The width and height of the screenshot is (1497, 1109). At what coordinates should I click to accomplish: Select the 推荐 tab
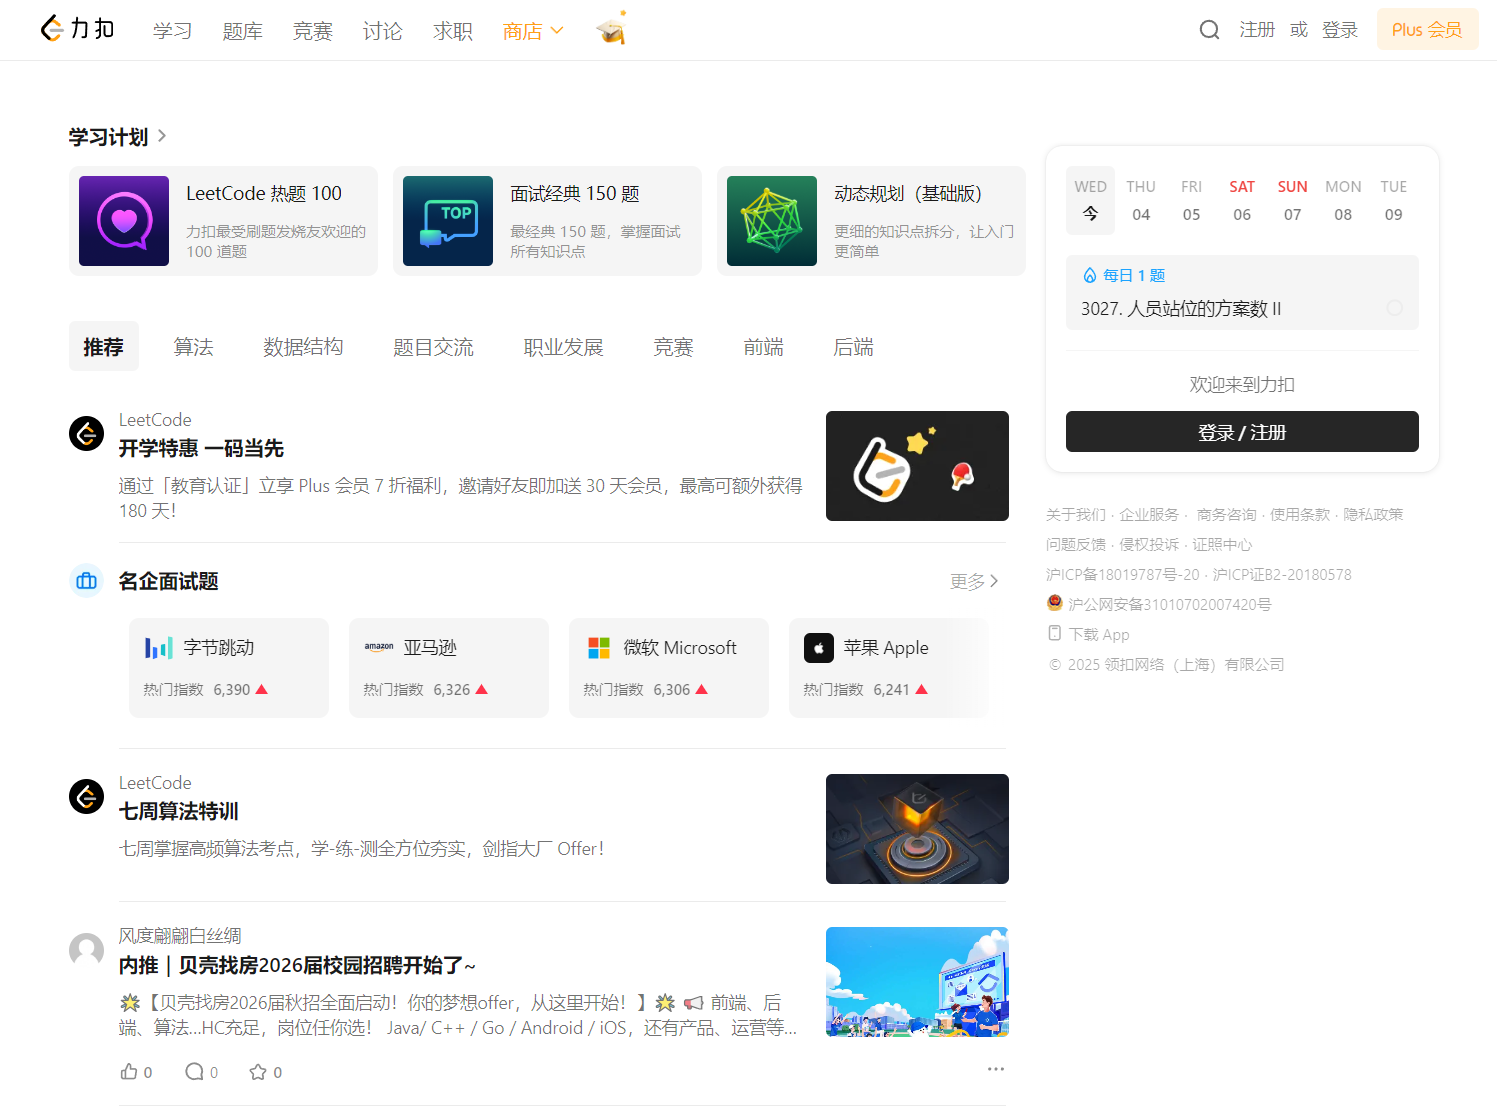pos(104,346)
